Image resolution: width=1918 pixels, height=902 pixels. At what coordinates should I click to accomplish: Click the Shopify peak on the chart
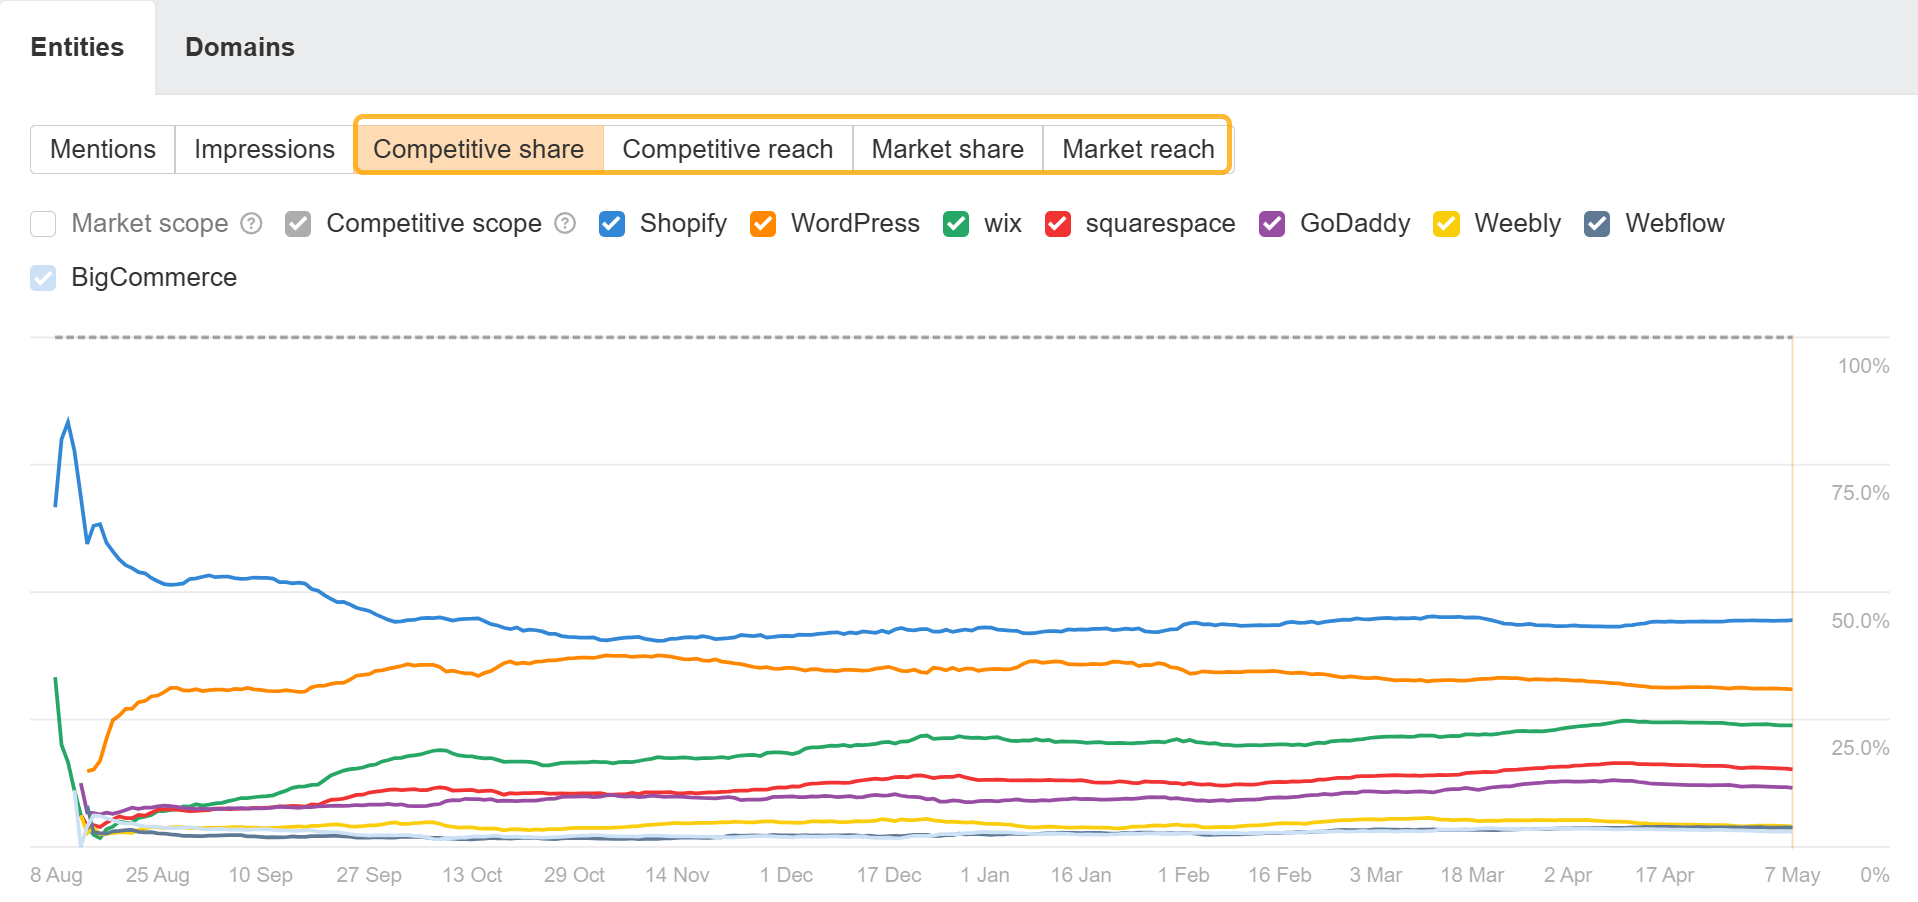(x=68, y=422)
